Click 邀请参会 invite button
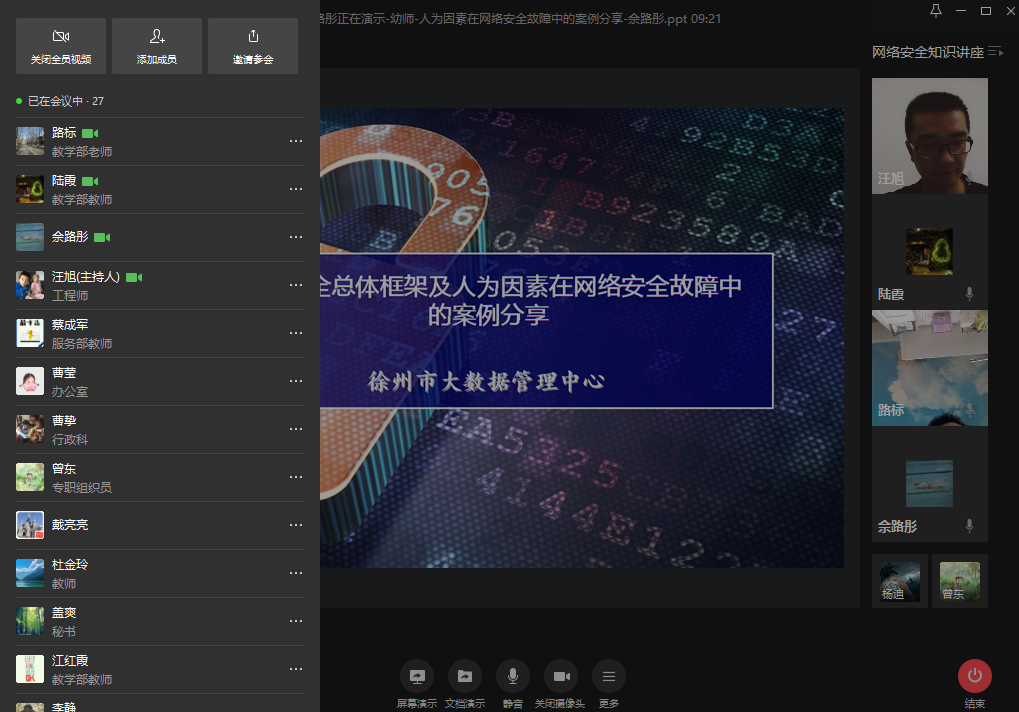This screenshot has height=712, width=1019. [253, 46]
